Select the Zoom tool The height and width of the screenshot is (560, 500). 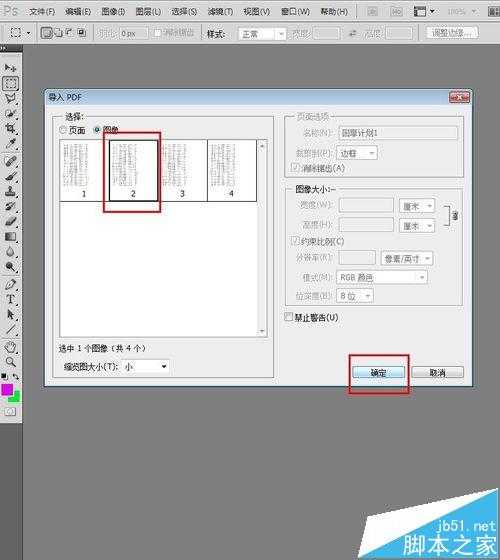(10, 362)
